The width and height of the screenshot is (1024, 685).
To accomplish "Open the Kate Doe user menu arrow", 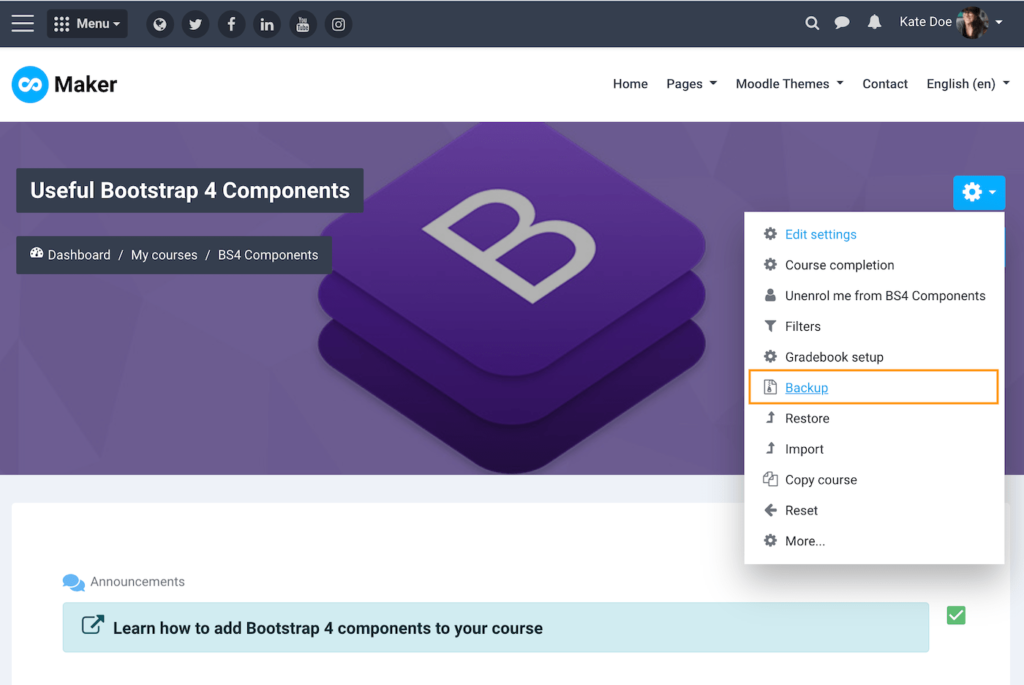I will [999, 22].
